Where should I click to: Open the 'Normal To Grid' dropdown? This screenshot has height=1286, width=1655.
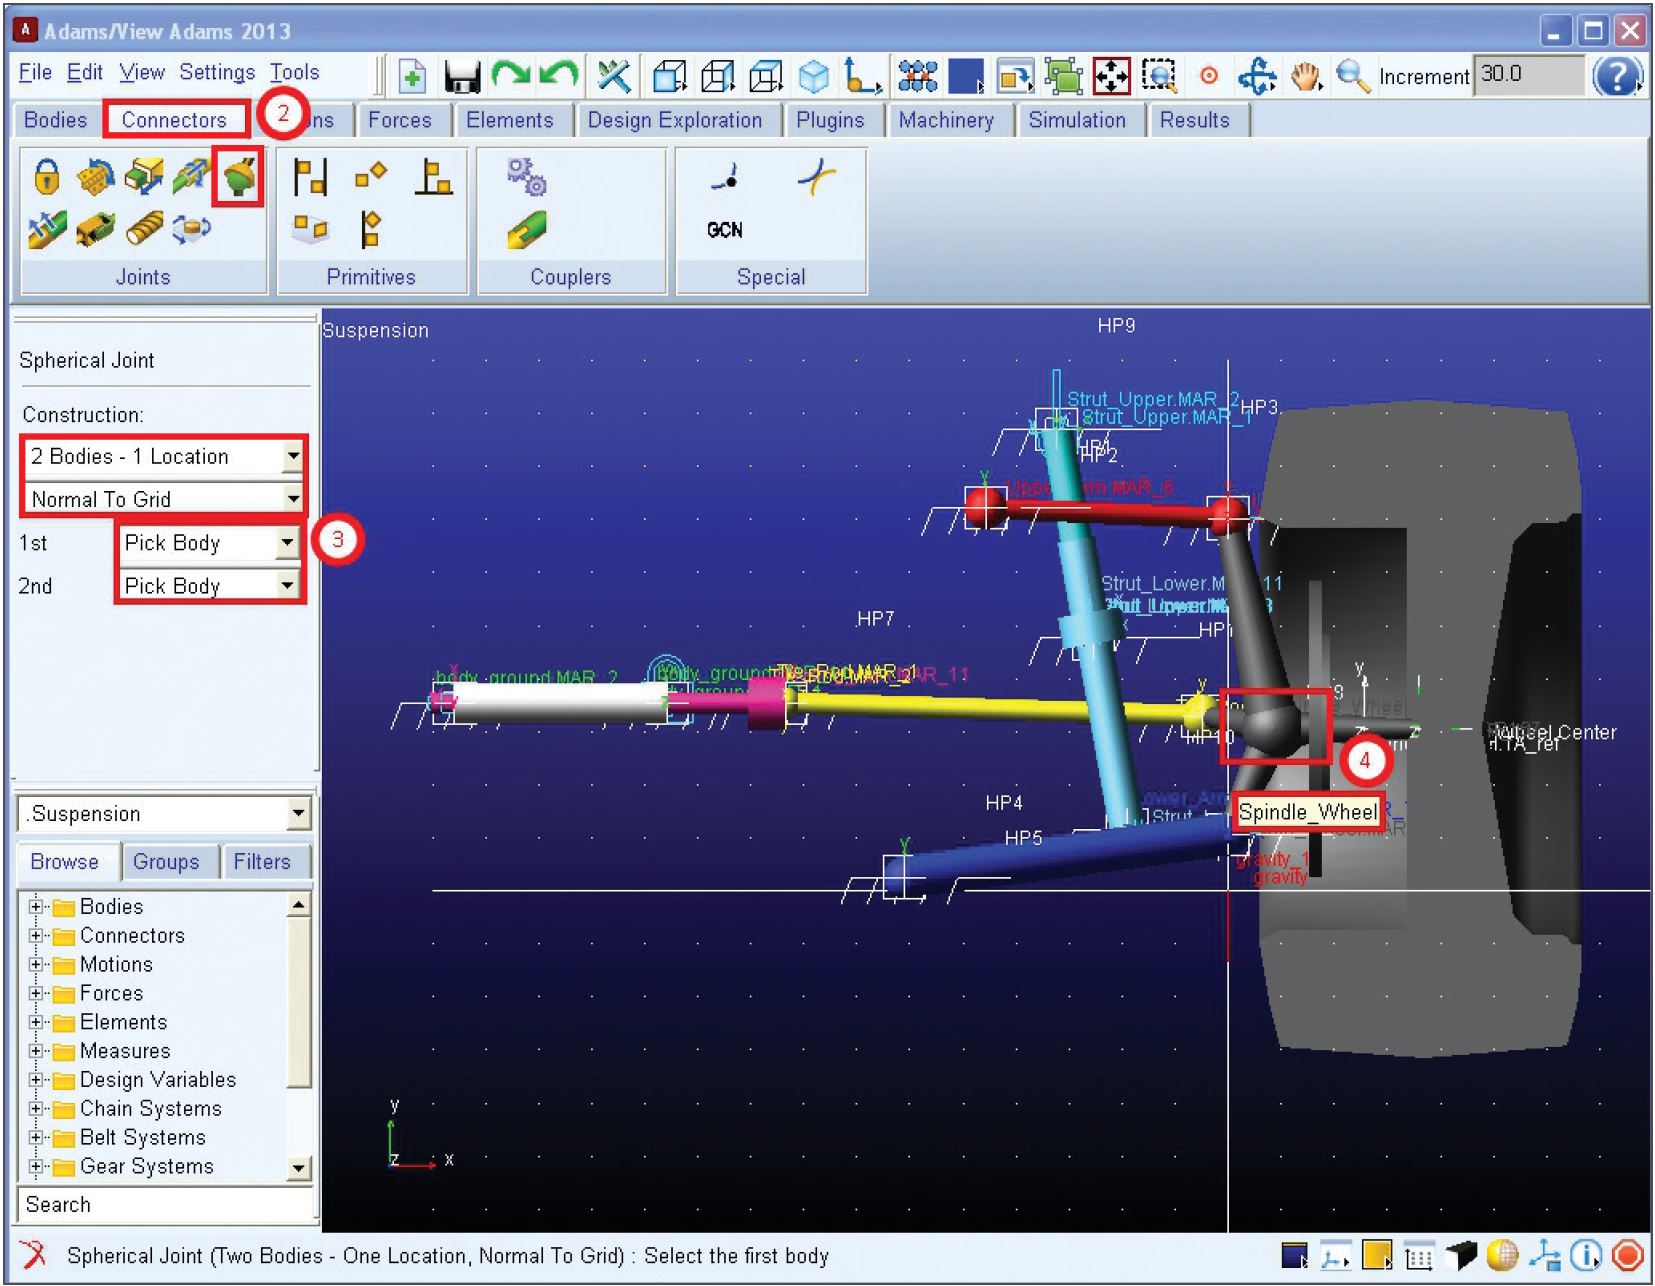click(292, 499)
